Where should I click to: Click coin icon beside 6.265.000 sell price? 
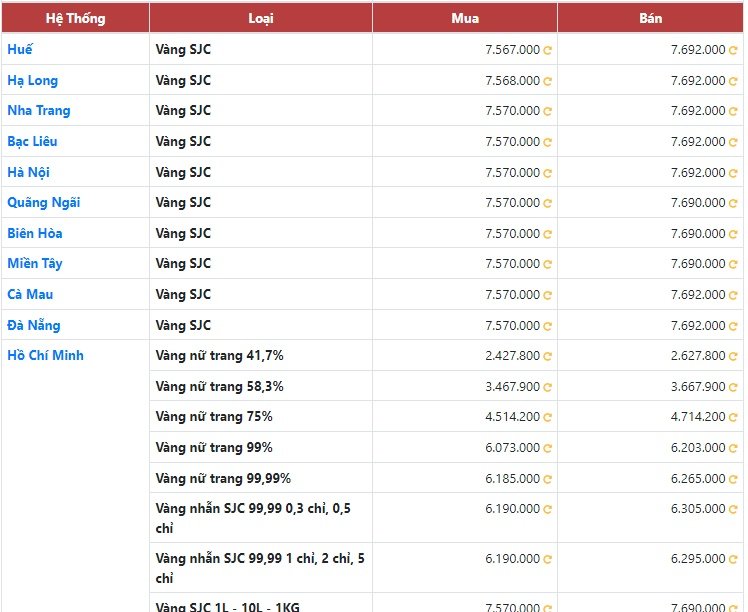(x=733, y=479)
